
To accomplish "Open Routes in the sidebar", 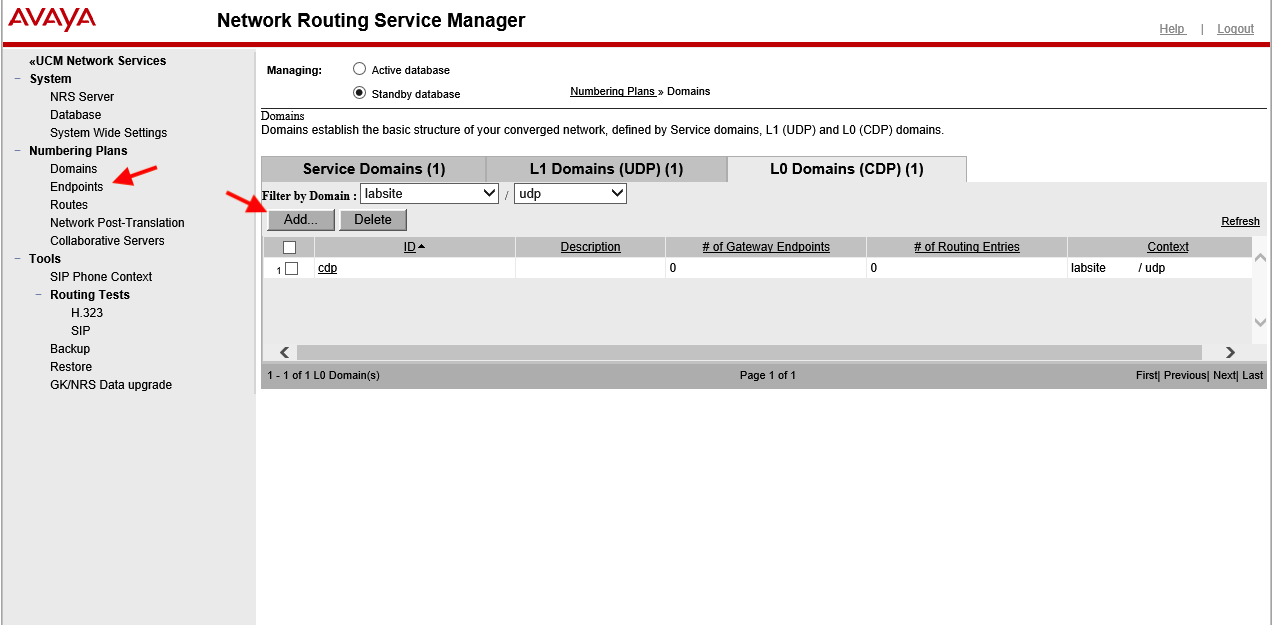I will click(x=69, y=205).
